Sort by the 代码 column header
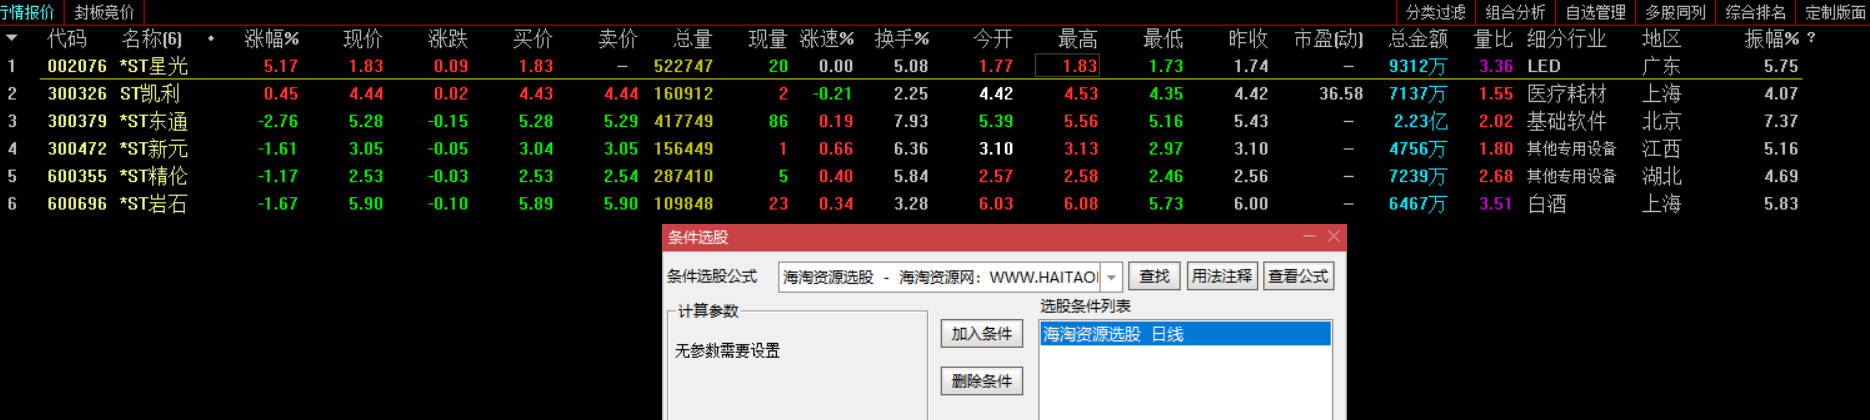 coord(67,39)
